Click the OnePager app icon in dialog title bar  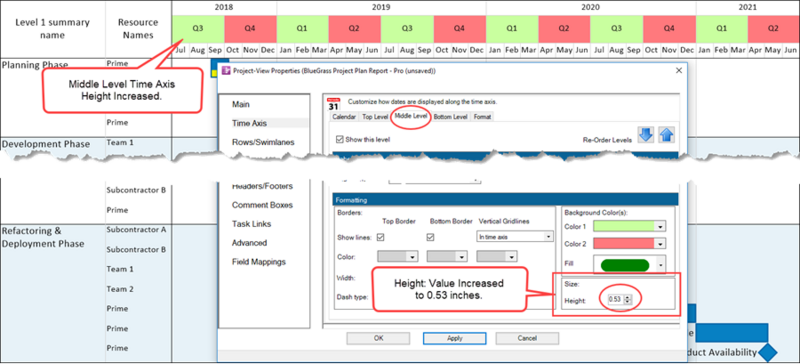[225, 71]
